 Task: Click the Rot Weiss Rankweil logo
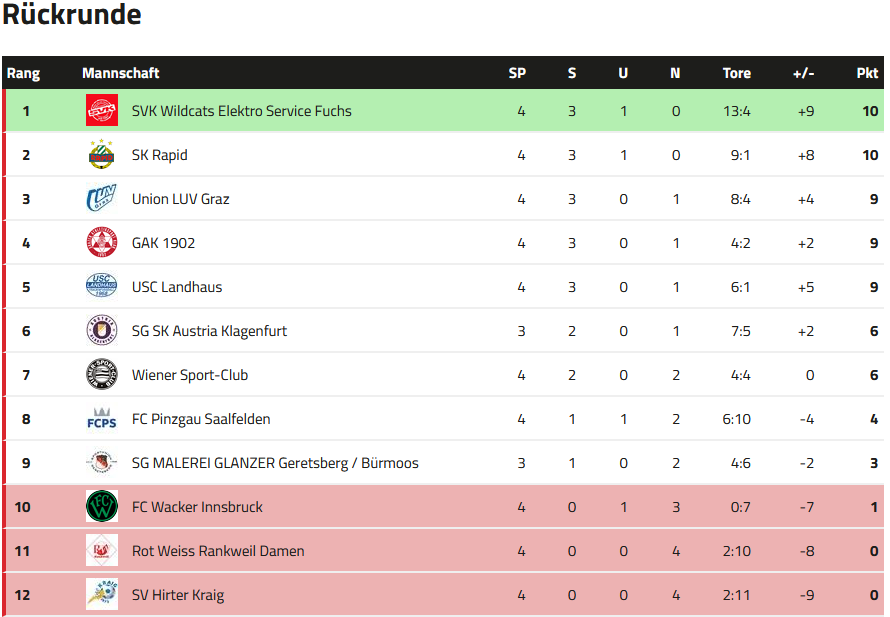(x=101, y=551)
